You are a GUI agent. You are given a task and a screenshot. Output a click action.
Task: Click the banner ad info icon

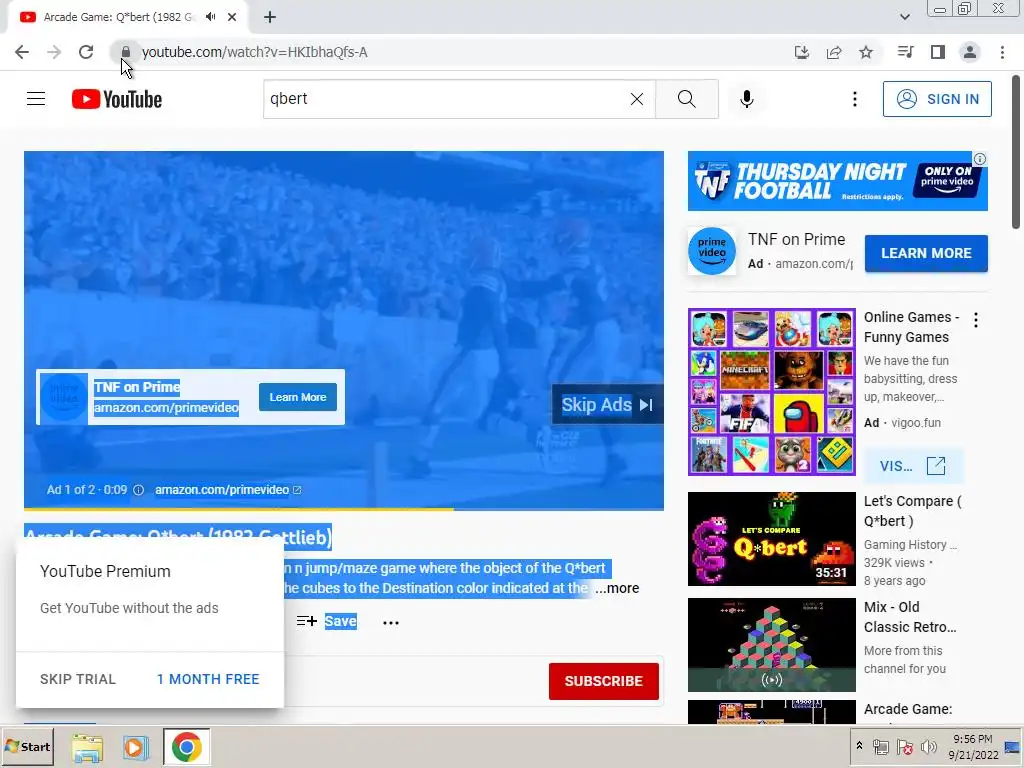point(980,159)
